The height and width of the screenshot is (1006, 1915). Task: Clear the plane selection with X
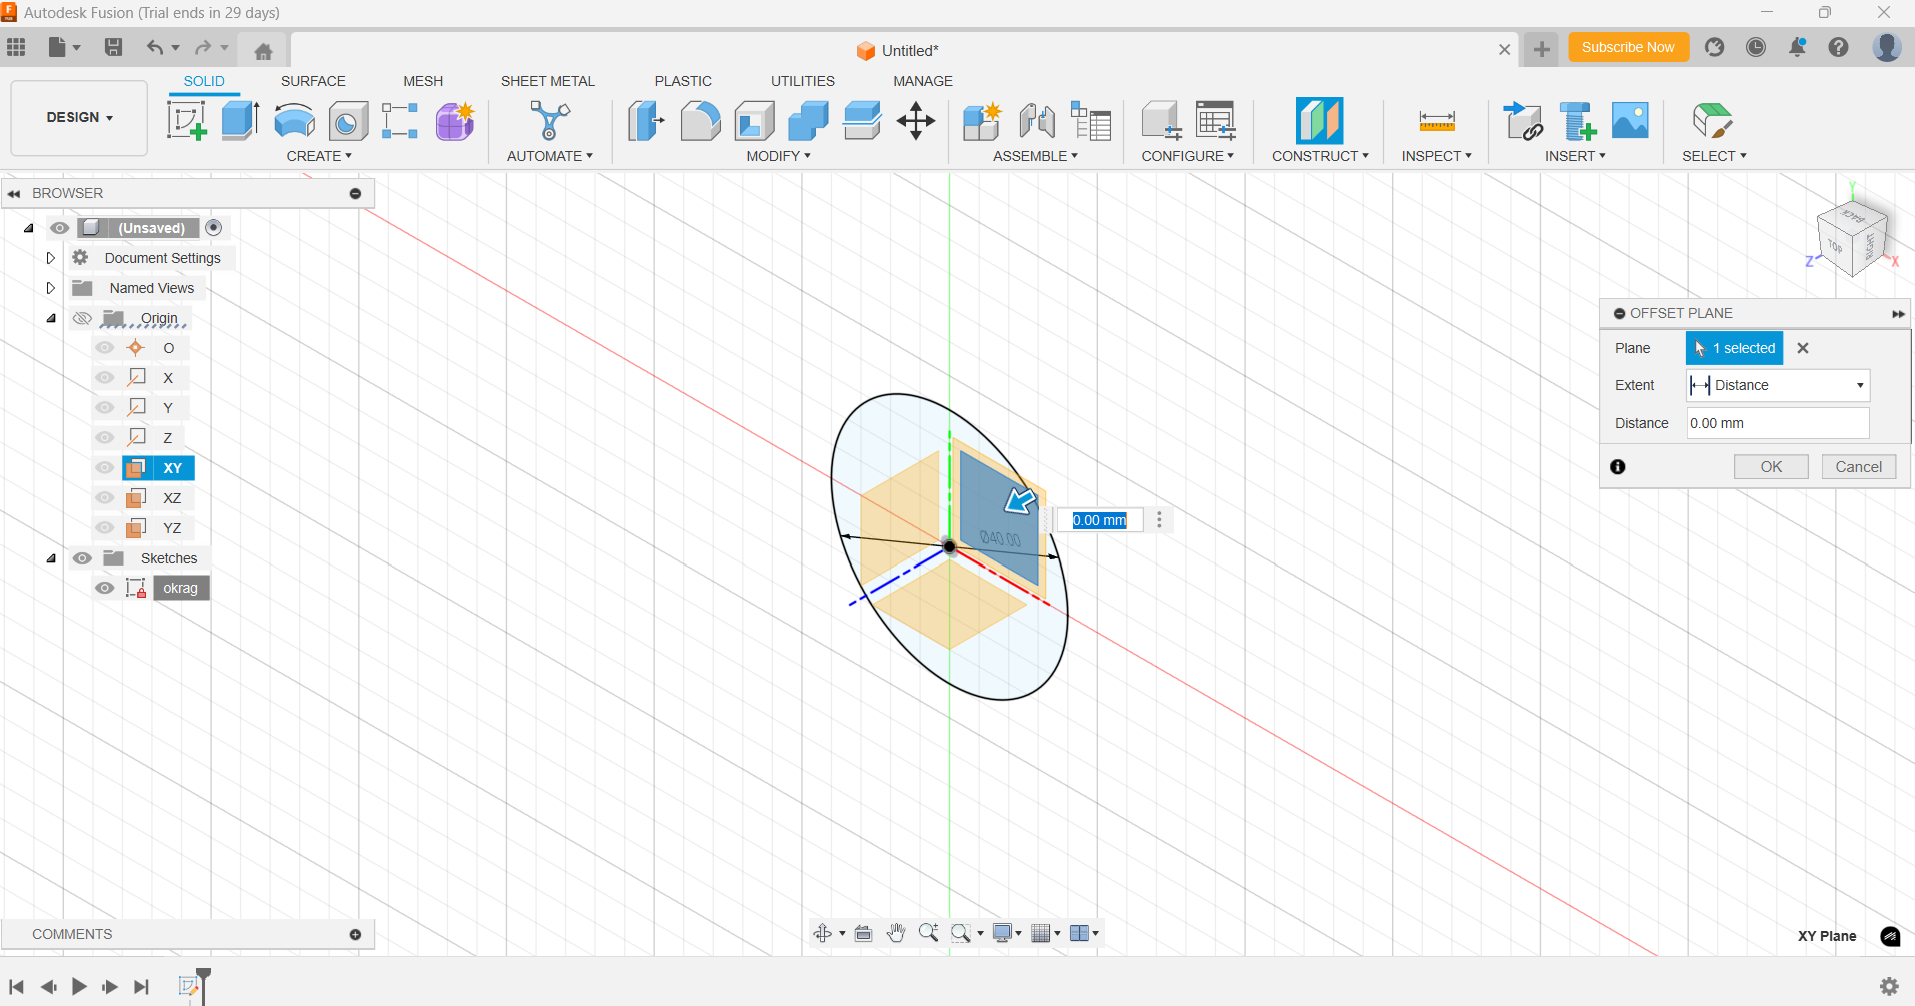[x=1803, y=348]
